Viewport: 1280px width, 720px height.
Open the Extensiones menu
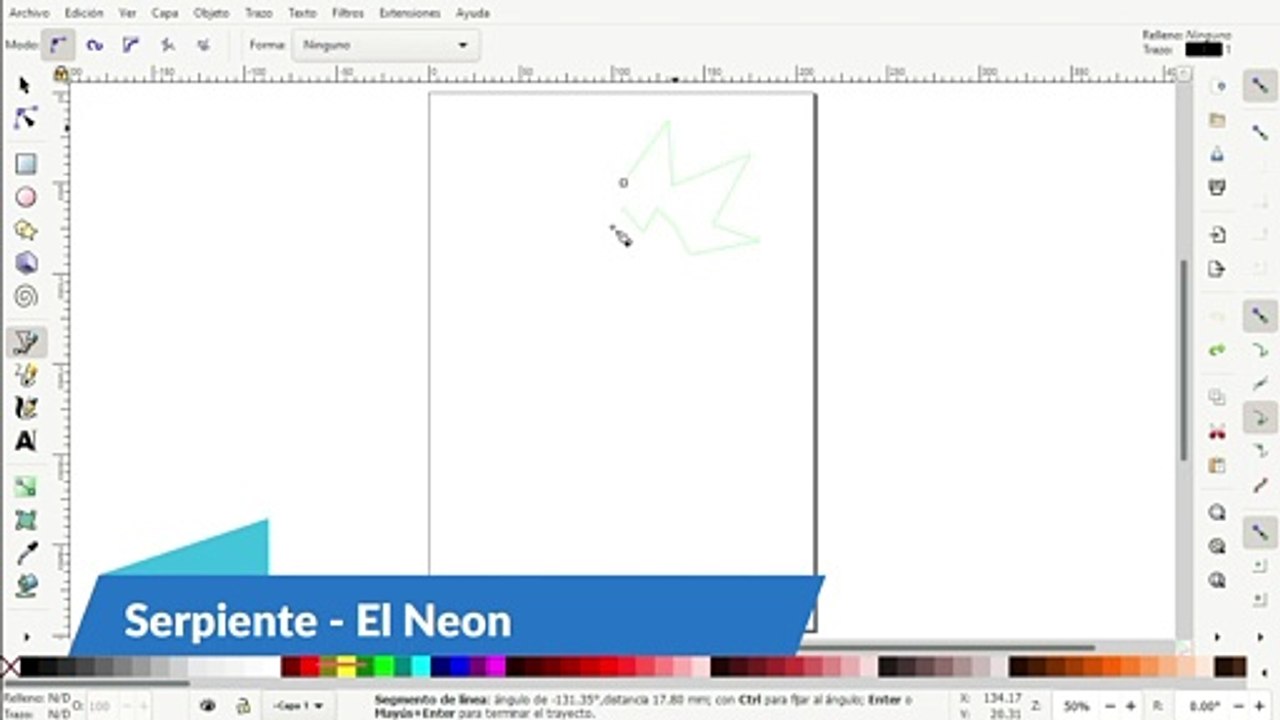[410, 13]
